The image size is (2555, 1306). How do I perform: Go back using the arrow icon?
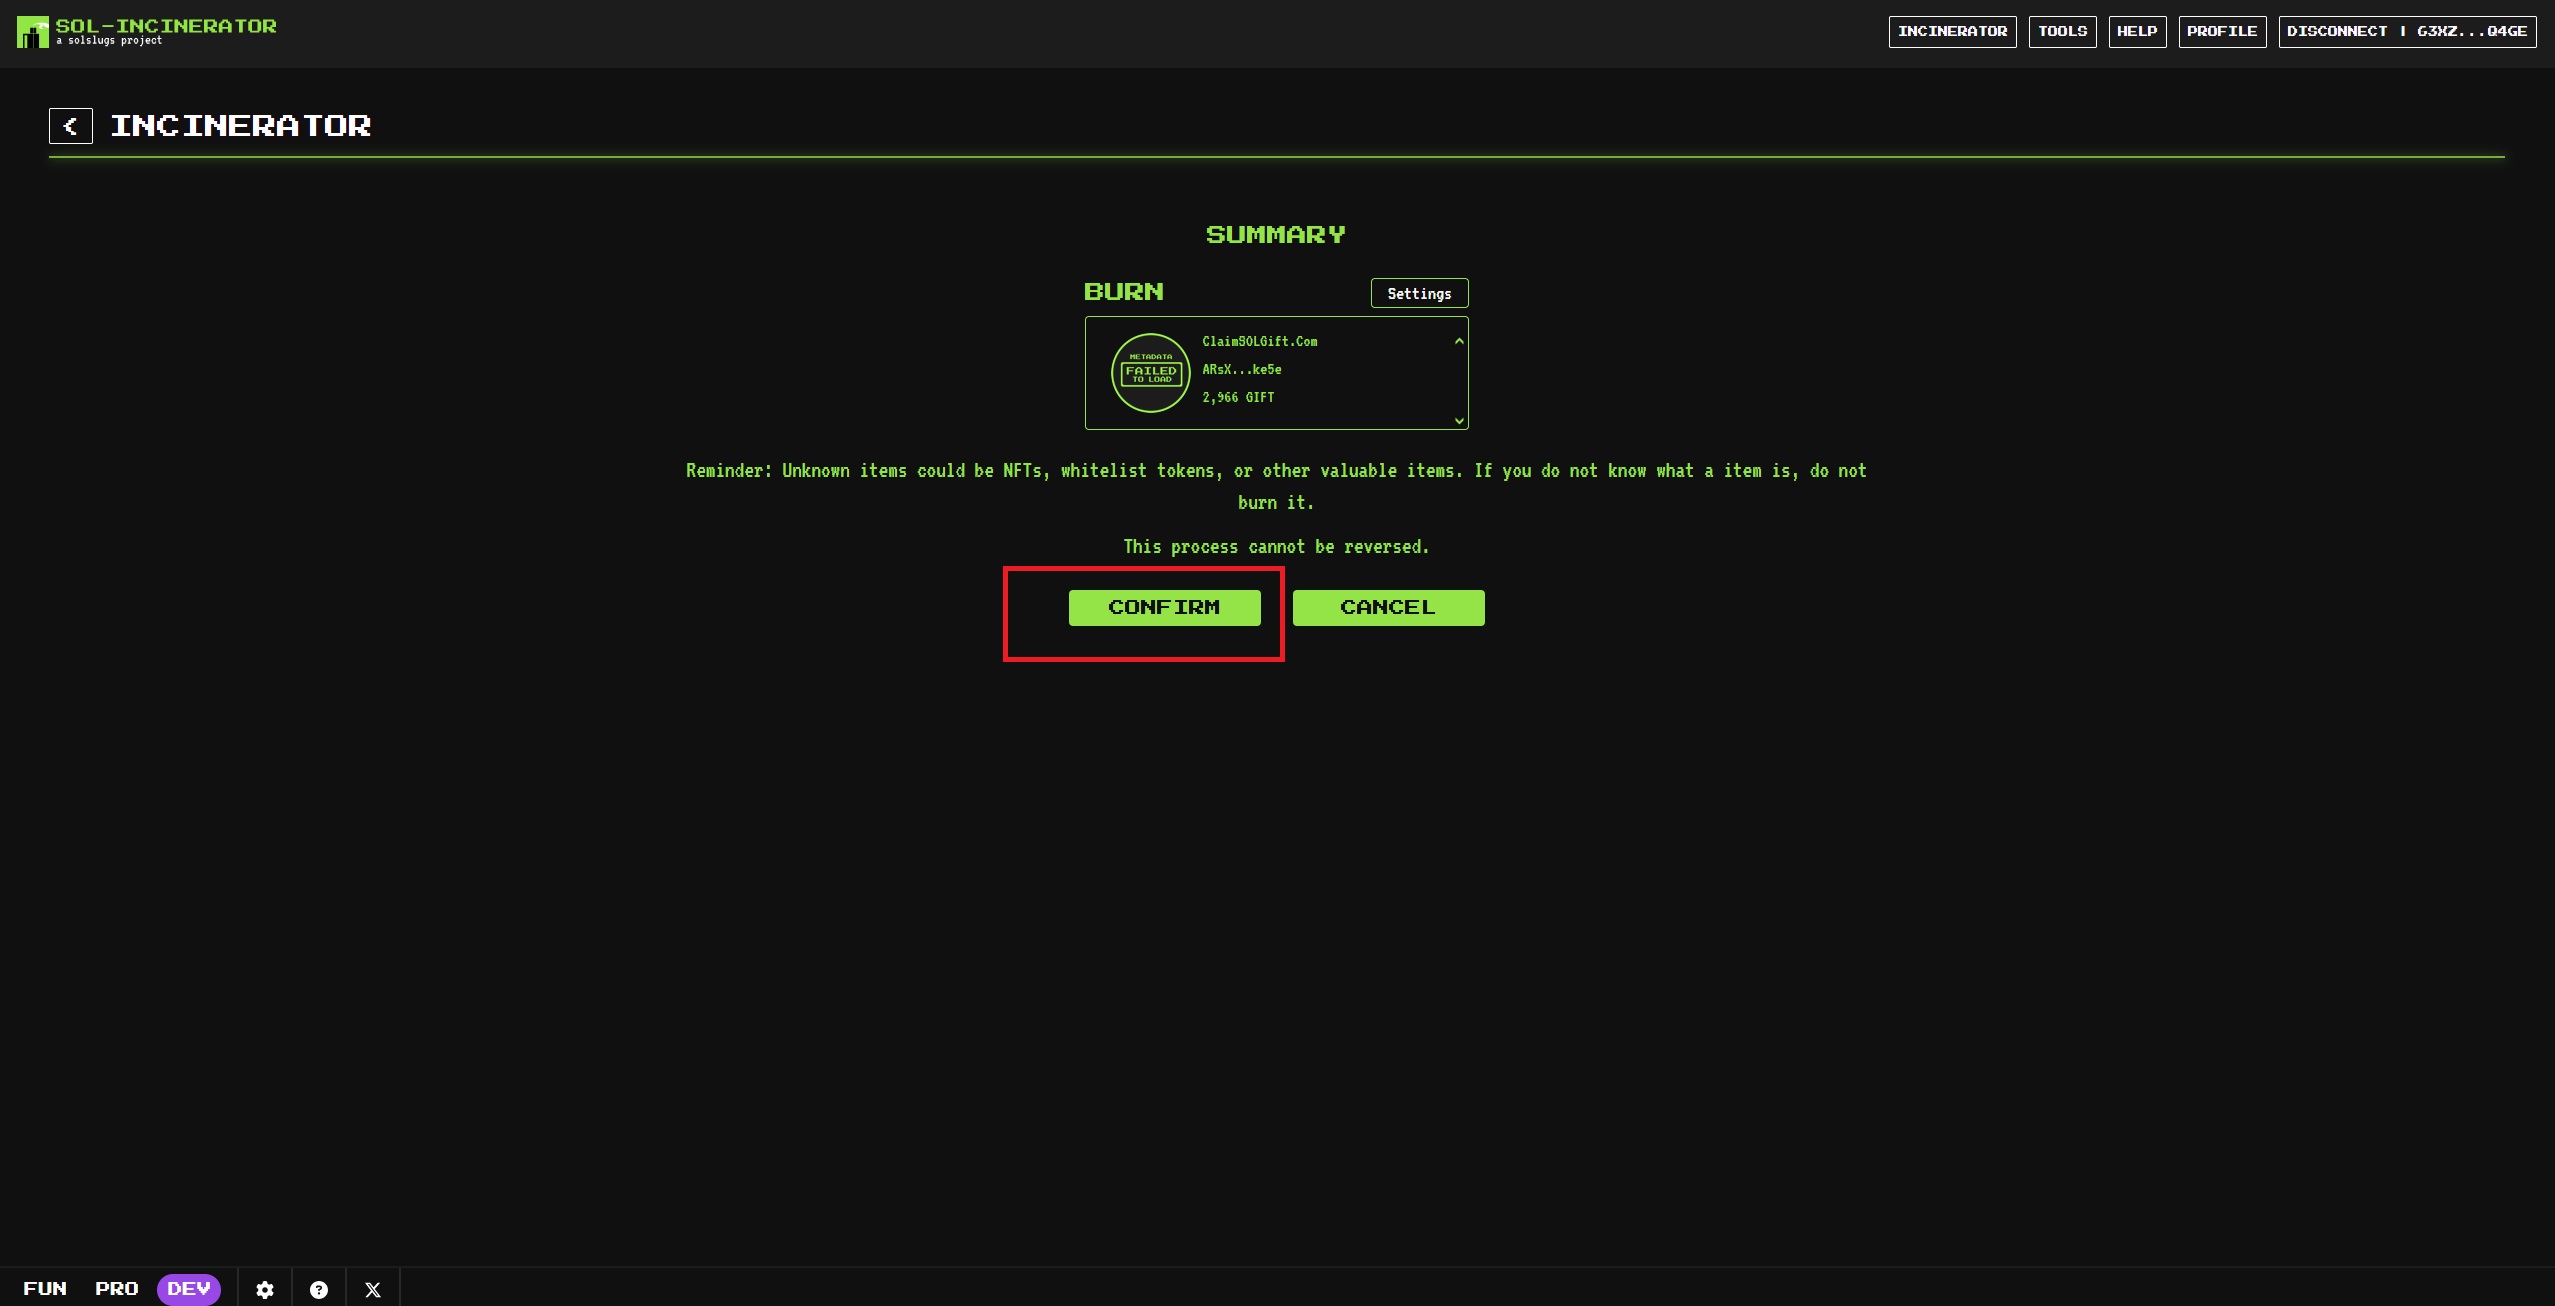click(x=71, y=126)
